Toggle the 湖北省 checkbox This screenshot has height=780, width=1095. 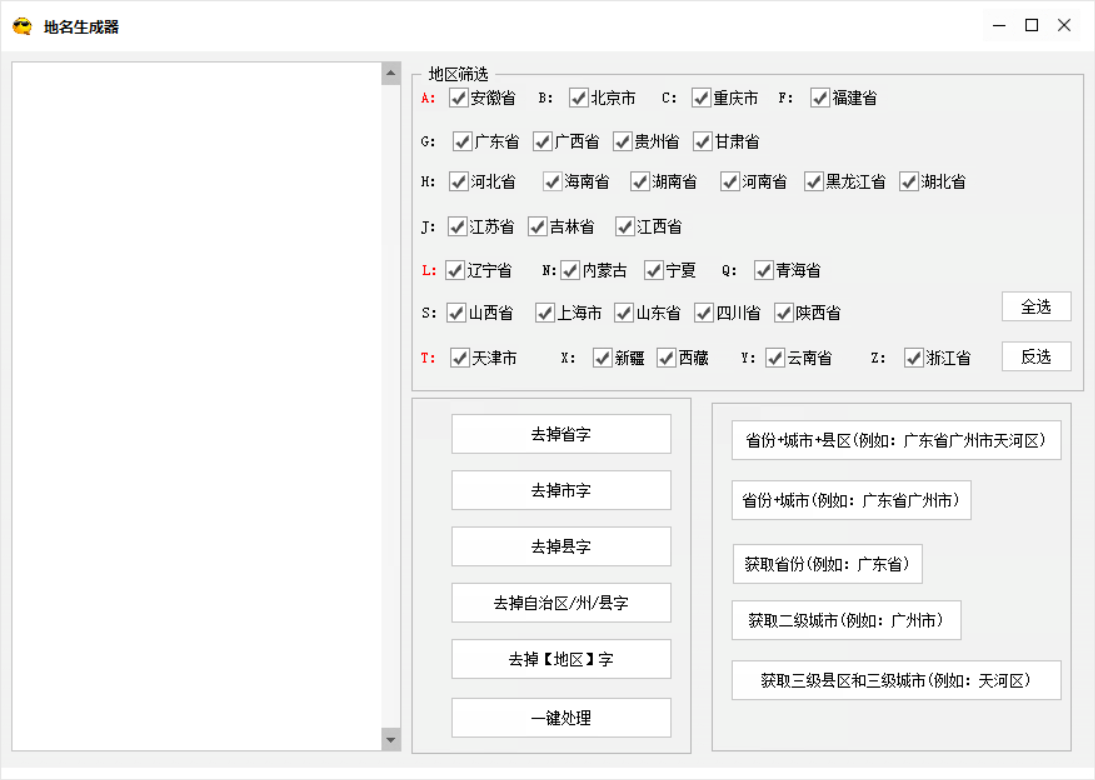pos(909,182)
